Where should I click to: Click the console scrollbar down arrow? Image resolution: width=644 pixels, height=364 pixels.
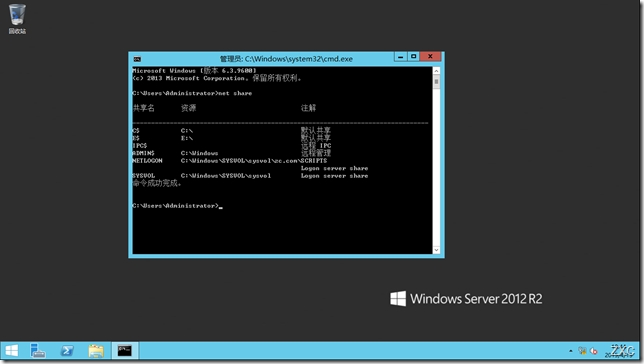point(436,250)
